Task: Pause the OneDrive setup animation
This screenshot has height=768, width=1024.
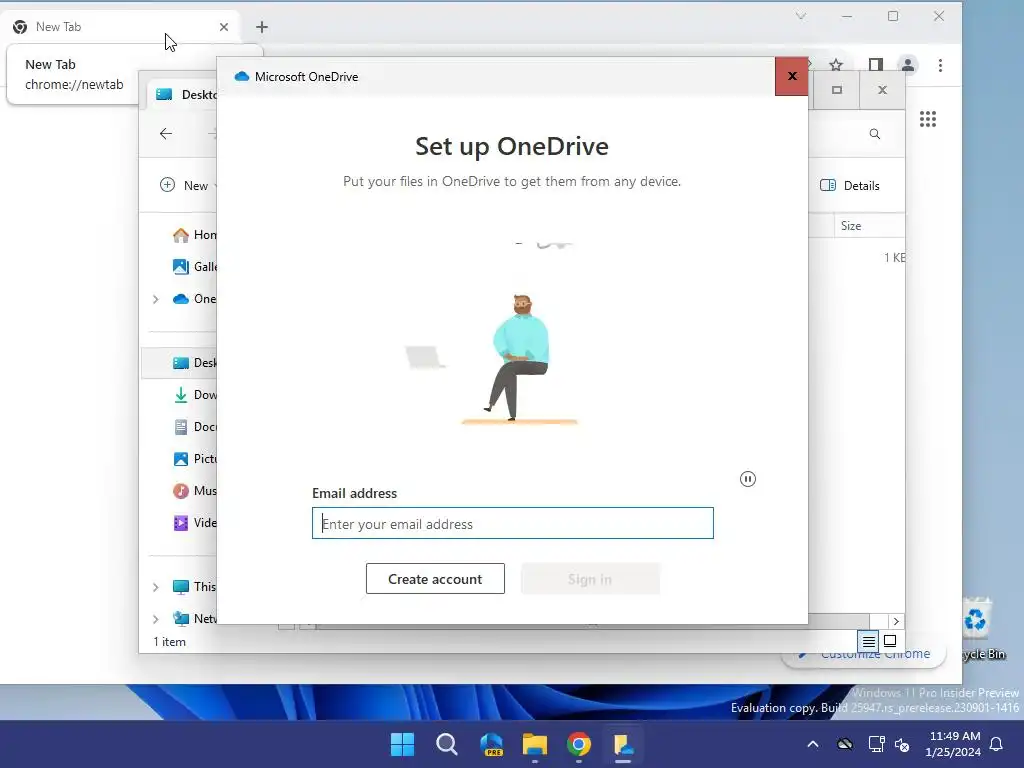Action: [x=748, y=479]
